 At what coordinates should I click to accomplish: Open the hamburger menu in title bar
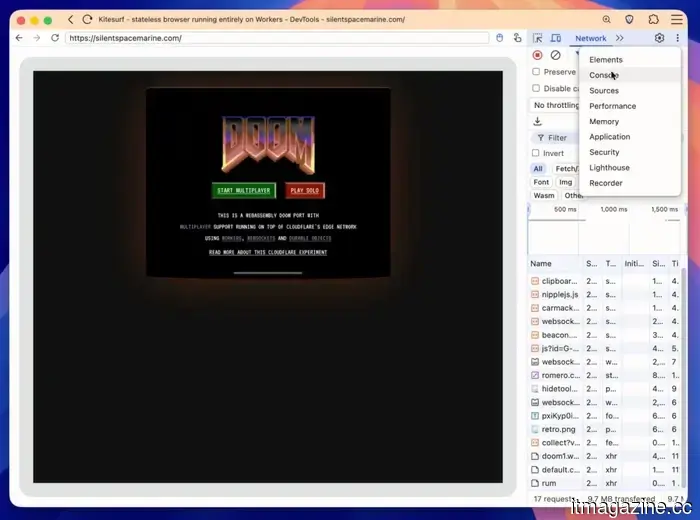coord(677,19)
